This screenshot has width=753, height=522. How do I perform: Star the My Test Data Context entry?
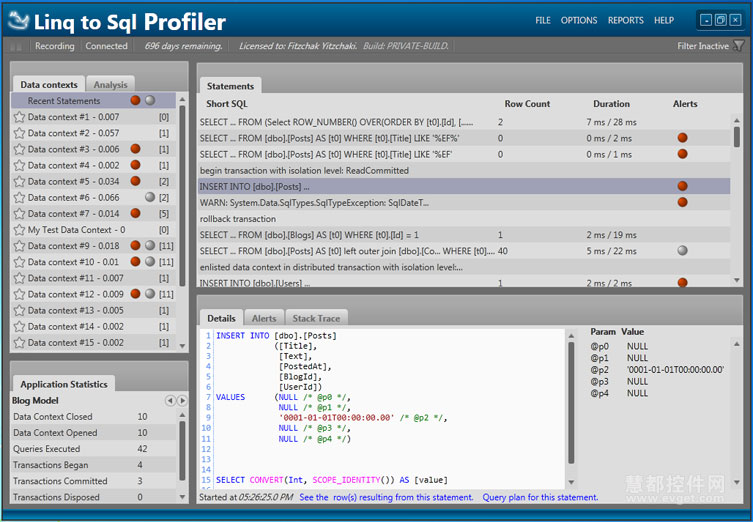click(19, 230)
